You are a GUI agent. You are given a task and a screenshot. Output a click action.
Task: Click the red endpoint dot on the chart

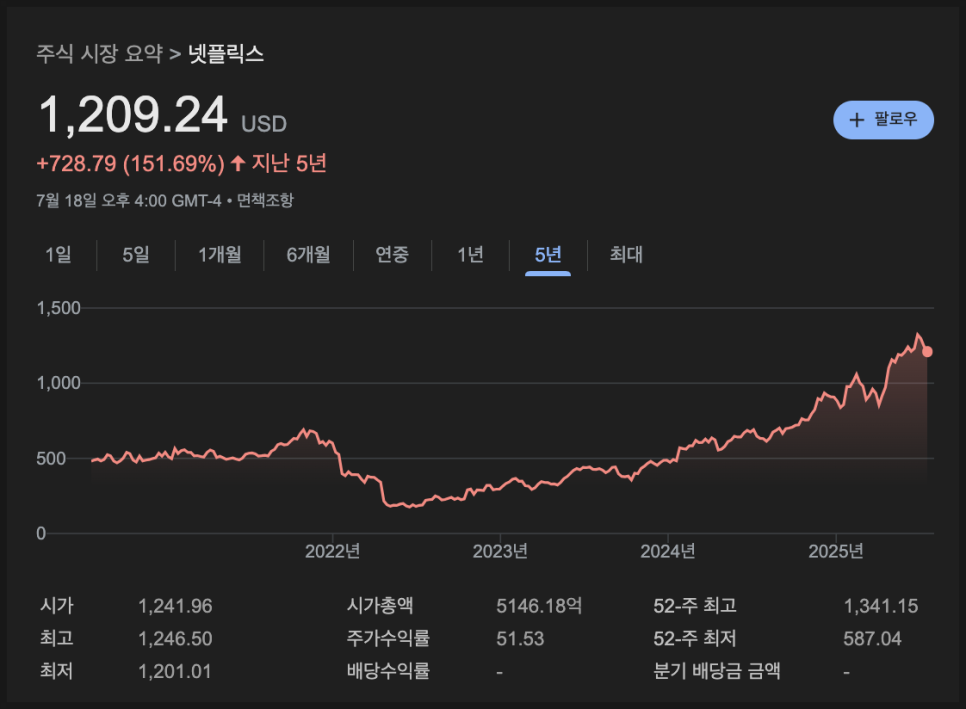[927, 352]
